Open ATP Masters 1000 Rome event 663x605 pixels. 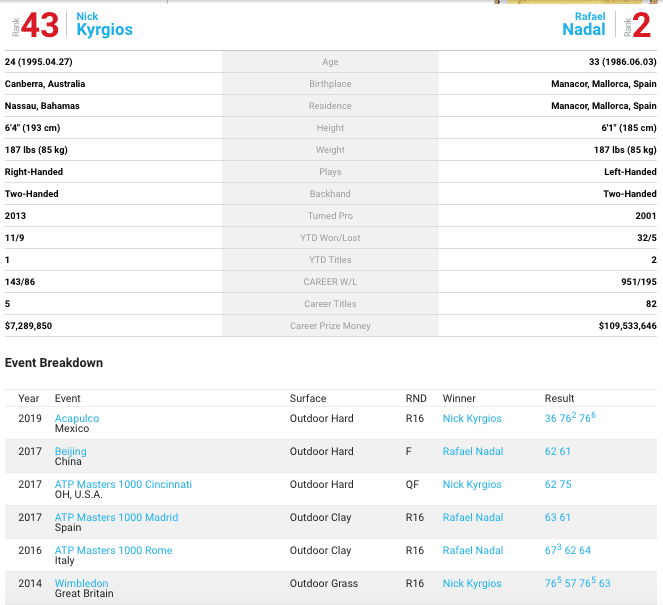pyautogui.click(x=113, y=550)
